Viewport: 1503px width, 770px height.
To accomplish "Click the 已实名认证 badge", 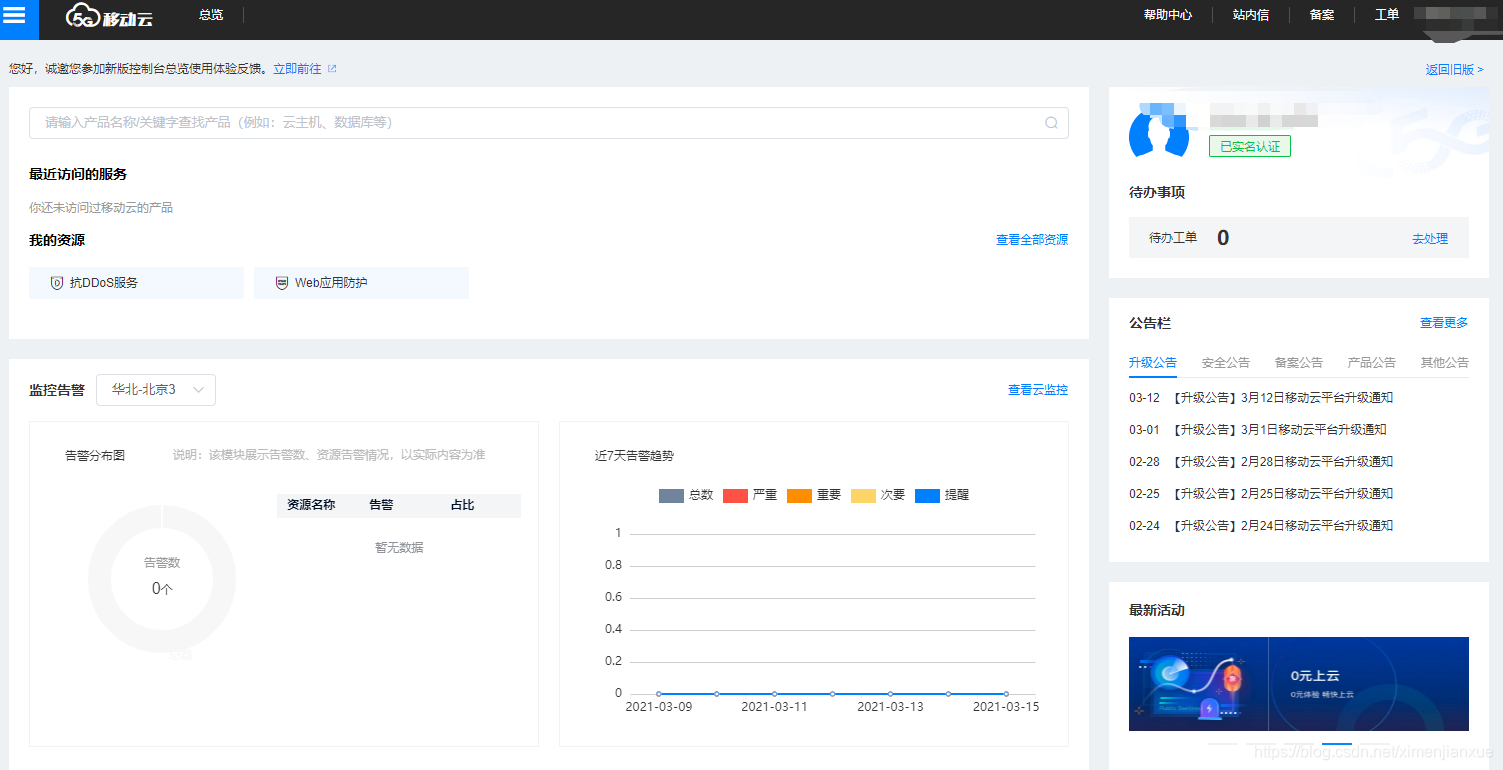I will coord(1250,146).
